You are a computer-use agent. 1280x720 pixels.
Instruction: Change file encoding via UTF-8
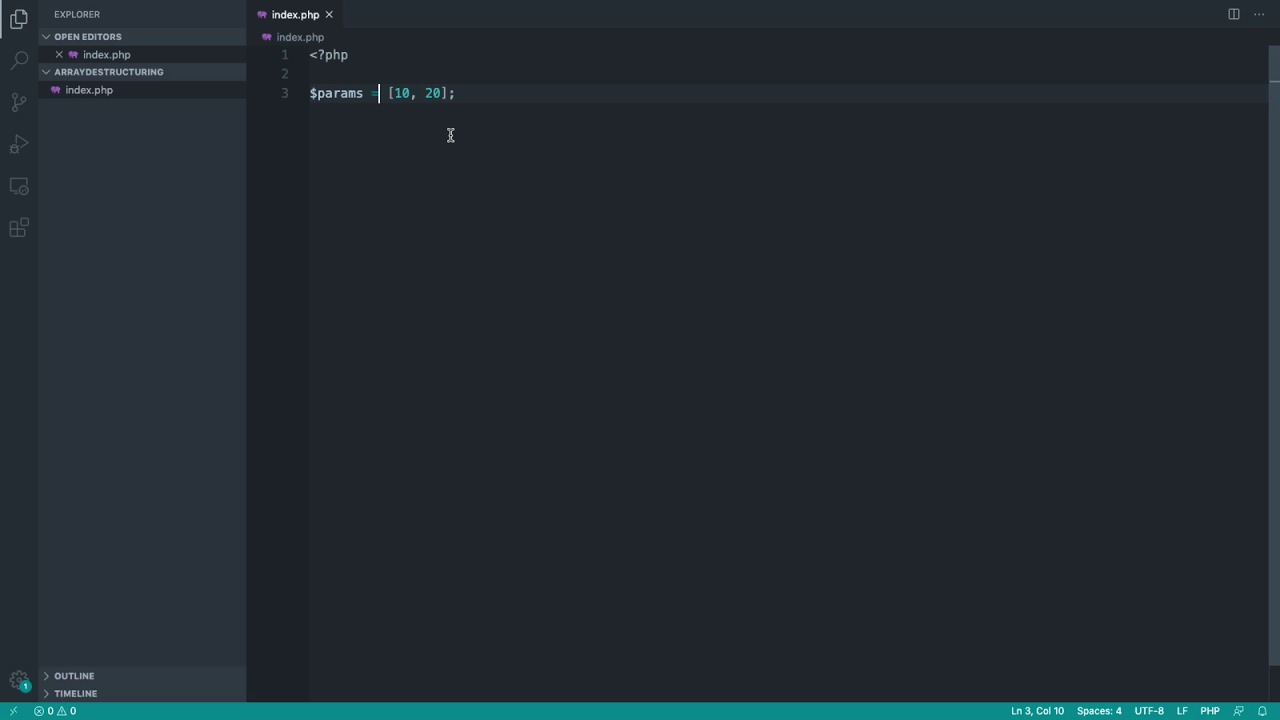tap(1149, 711)
